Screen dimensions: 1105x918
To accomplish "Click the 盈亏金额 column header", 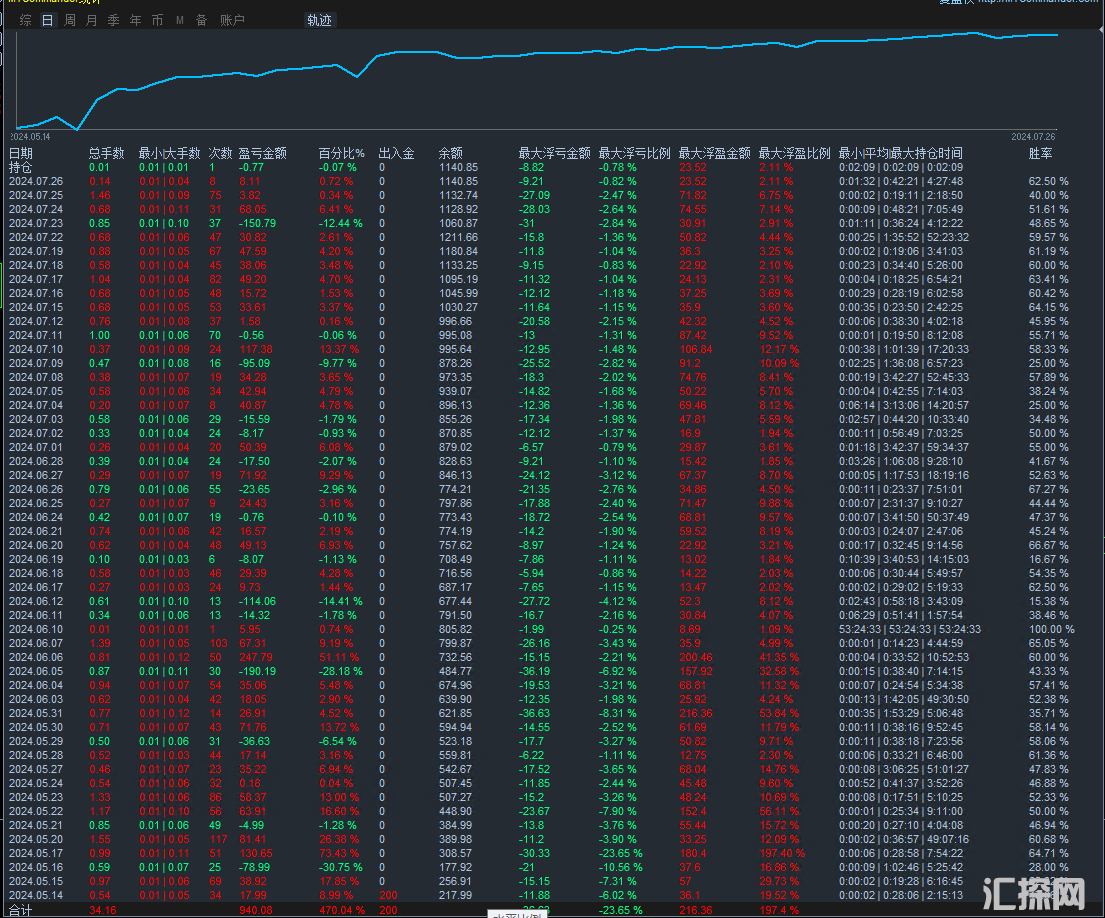I will tap(262, 153).
